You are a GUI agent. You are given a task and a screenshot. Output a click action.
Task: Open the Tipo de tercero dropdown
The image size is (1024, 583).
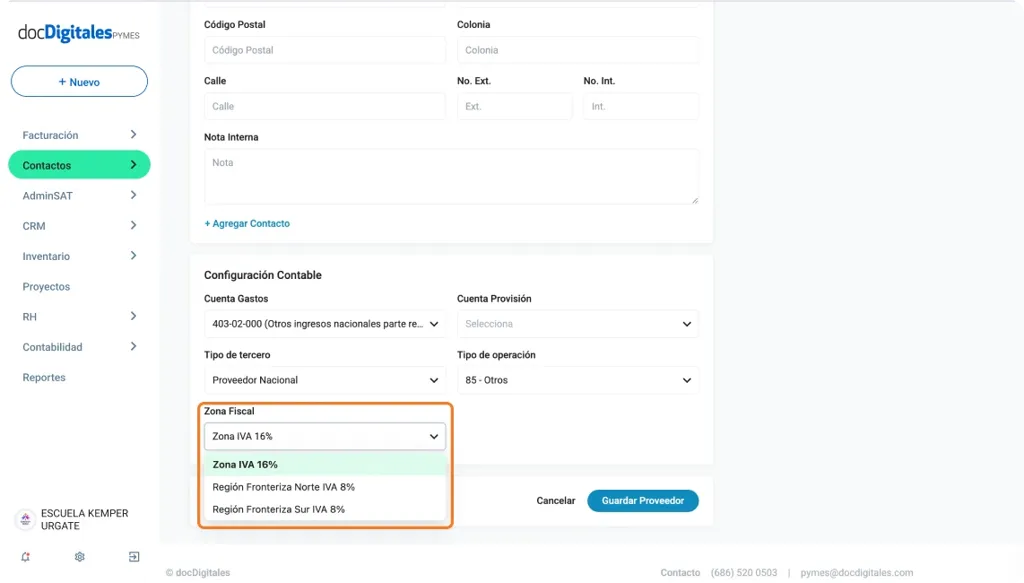tap(325, 380)
